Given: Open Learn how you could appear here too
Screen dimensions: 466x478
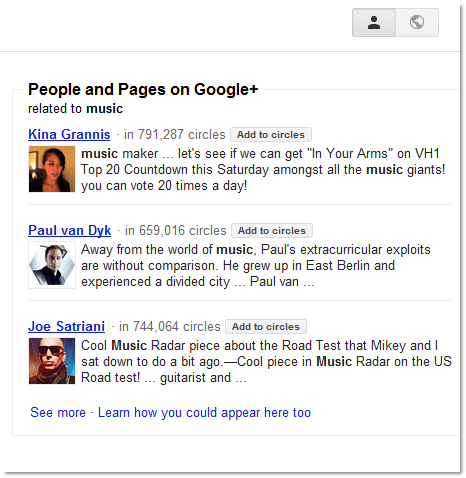Looking at the screenshot, I should [x=204, y=413].
